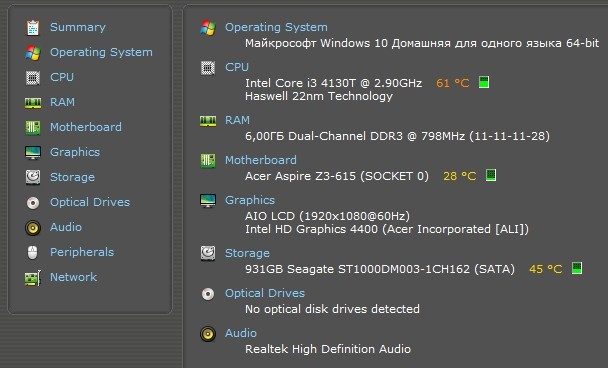608x368 pixels.
Task: Click the RAM icon in main panel
Action: (x=208, y=121)
